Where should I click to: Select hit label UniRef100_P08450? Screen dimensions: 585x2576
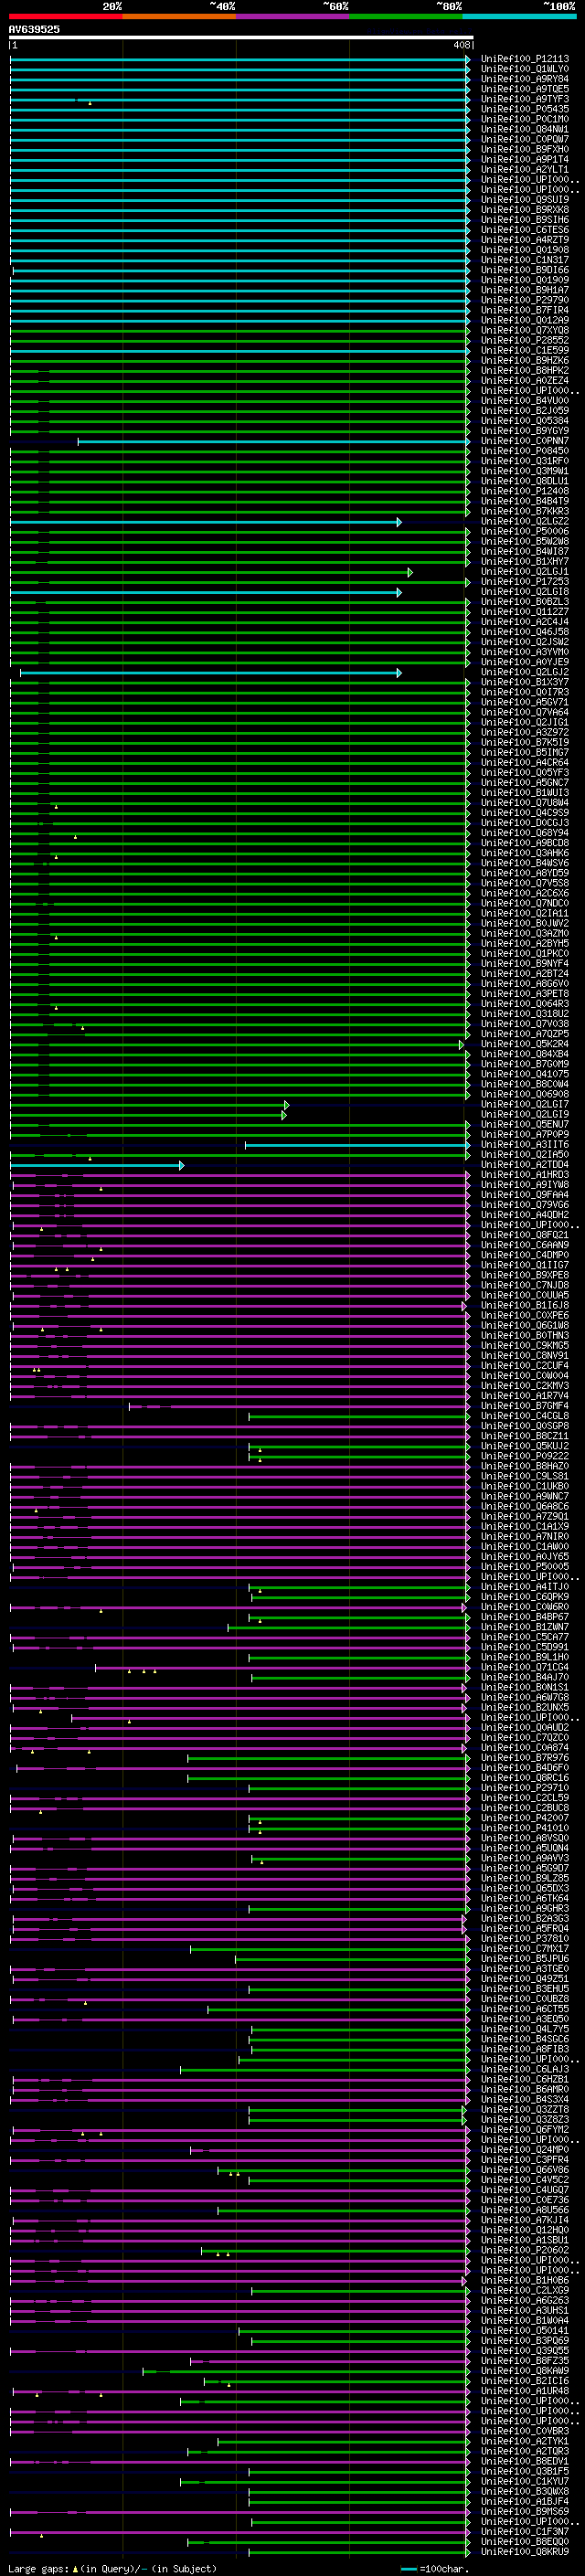tap(525, 451)
